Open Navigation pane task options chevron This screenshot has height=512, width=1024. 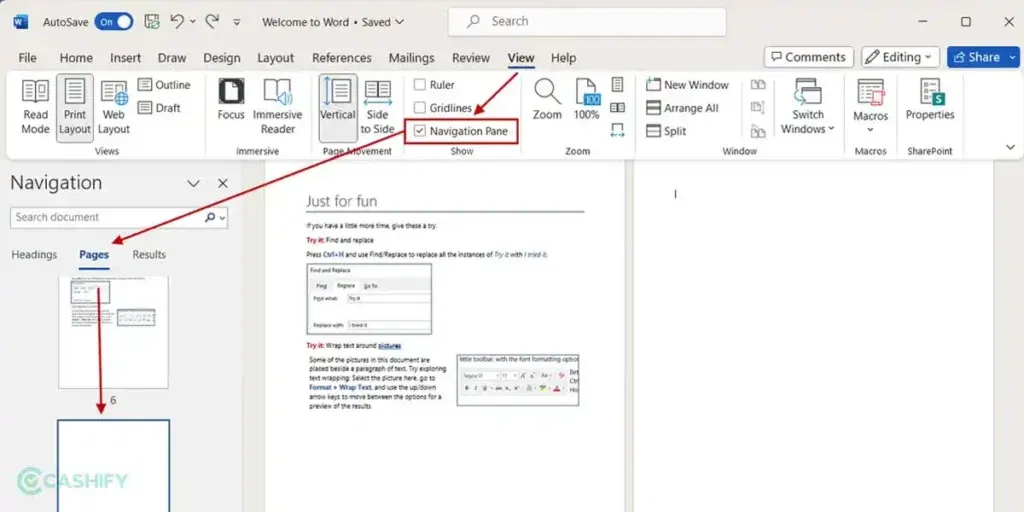coord(193,184)
